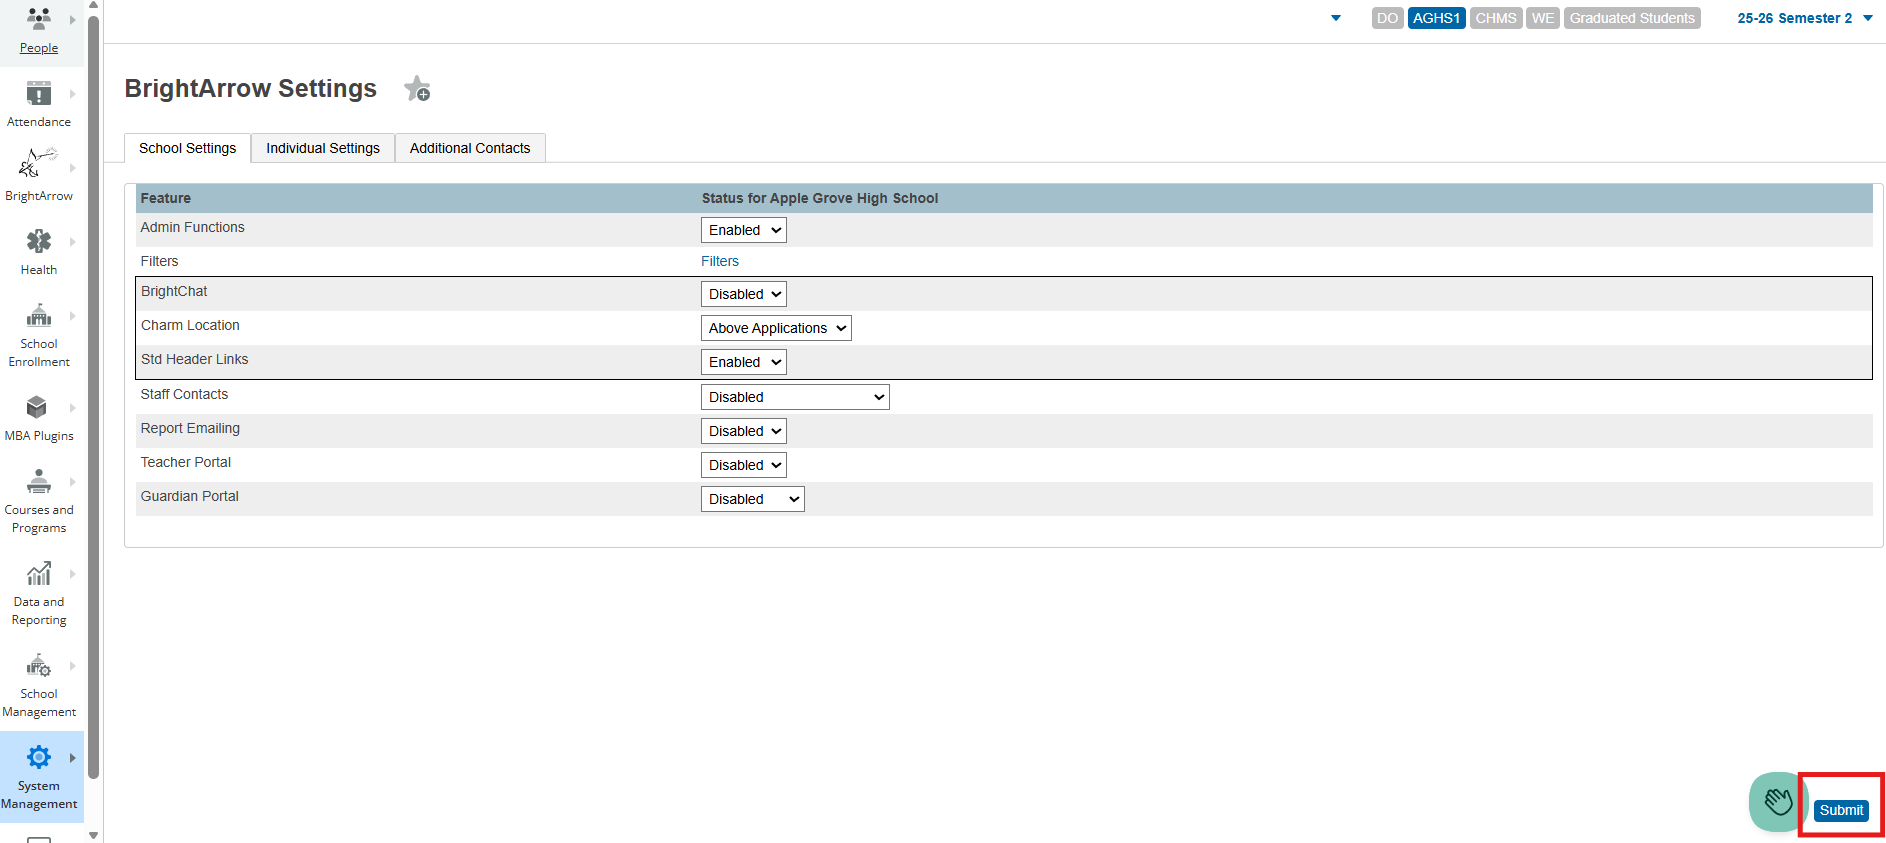Open the School Management icon

pos(39,665)
